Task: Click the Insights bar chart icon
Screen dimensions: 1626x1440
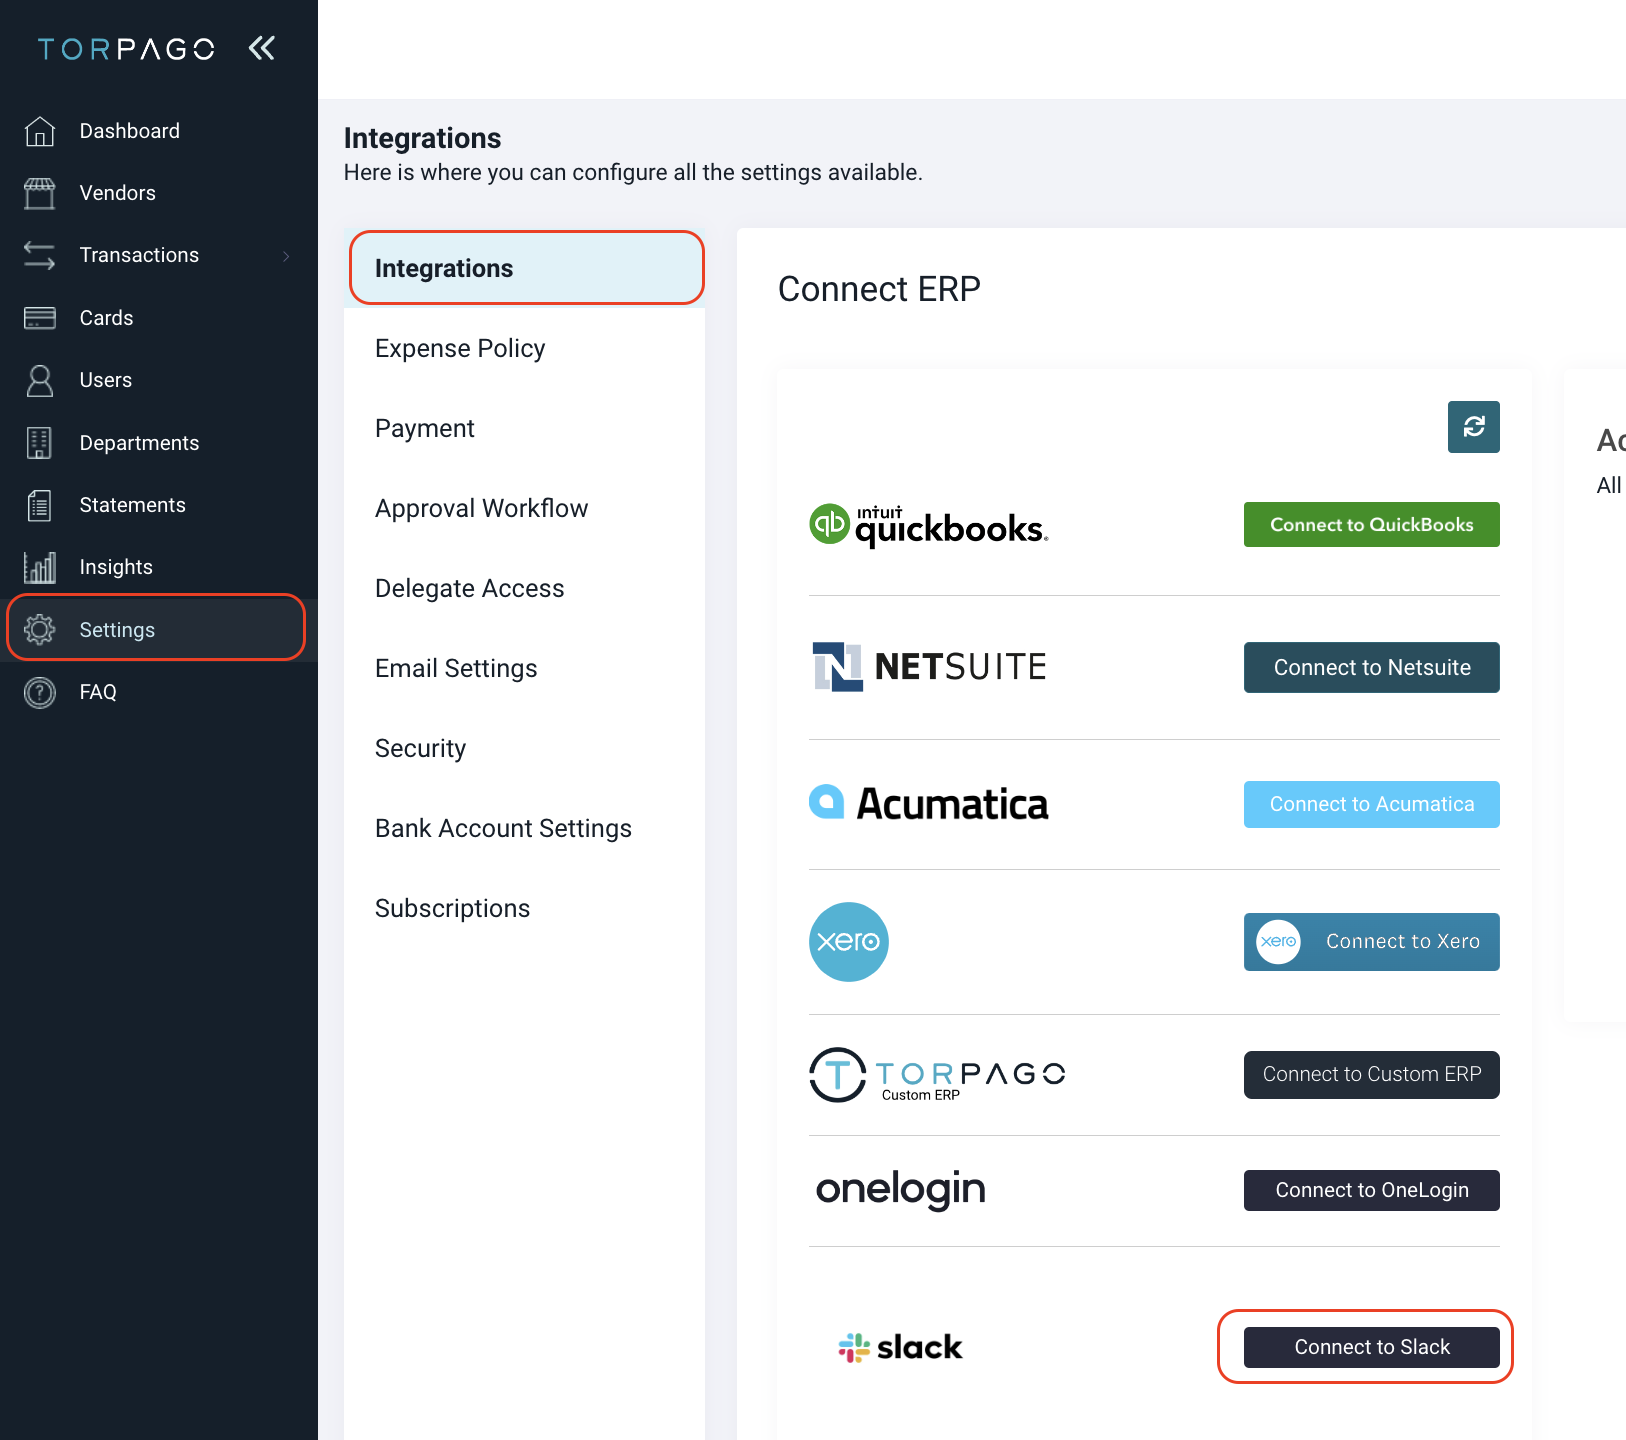Action: point(40,567)
